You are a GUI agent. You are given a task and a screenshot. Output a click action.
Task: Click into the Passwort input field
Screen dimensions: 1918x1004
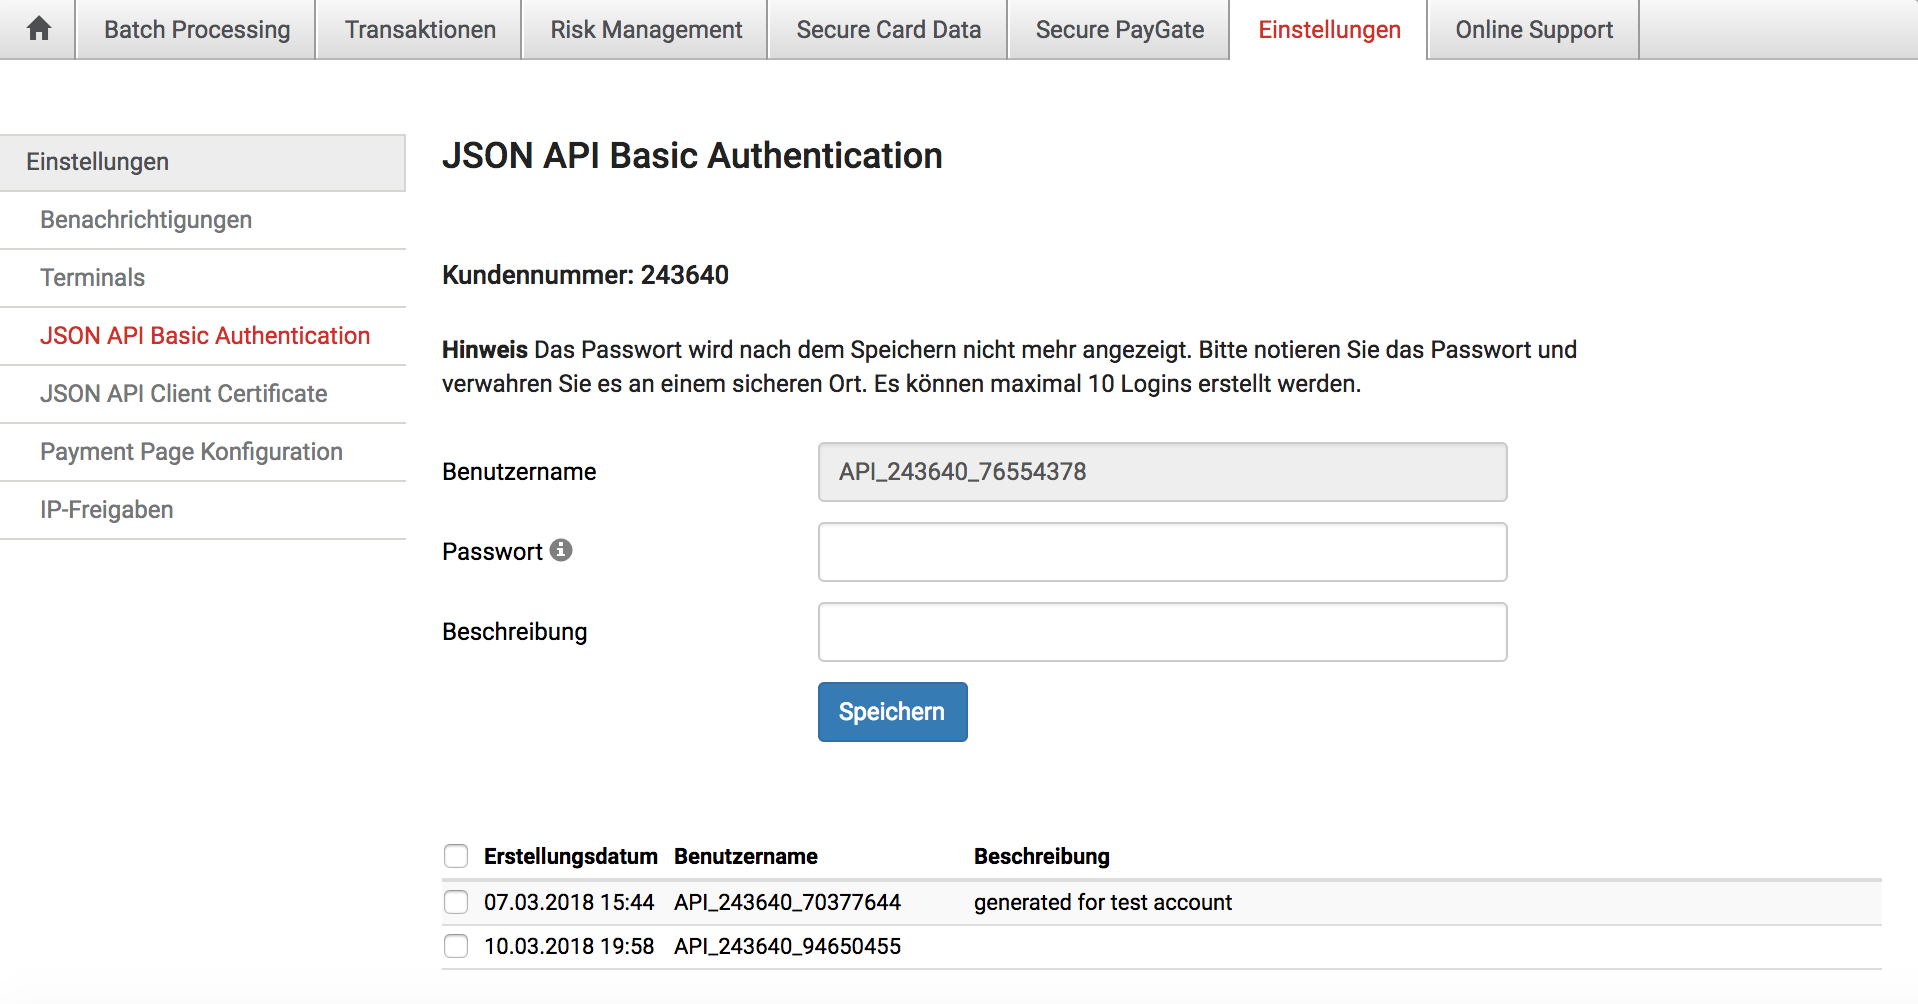click(1161, 551)
